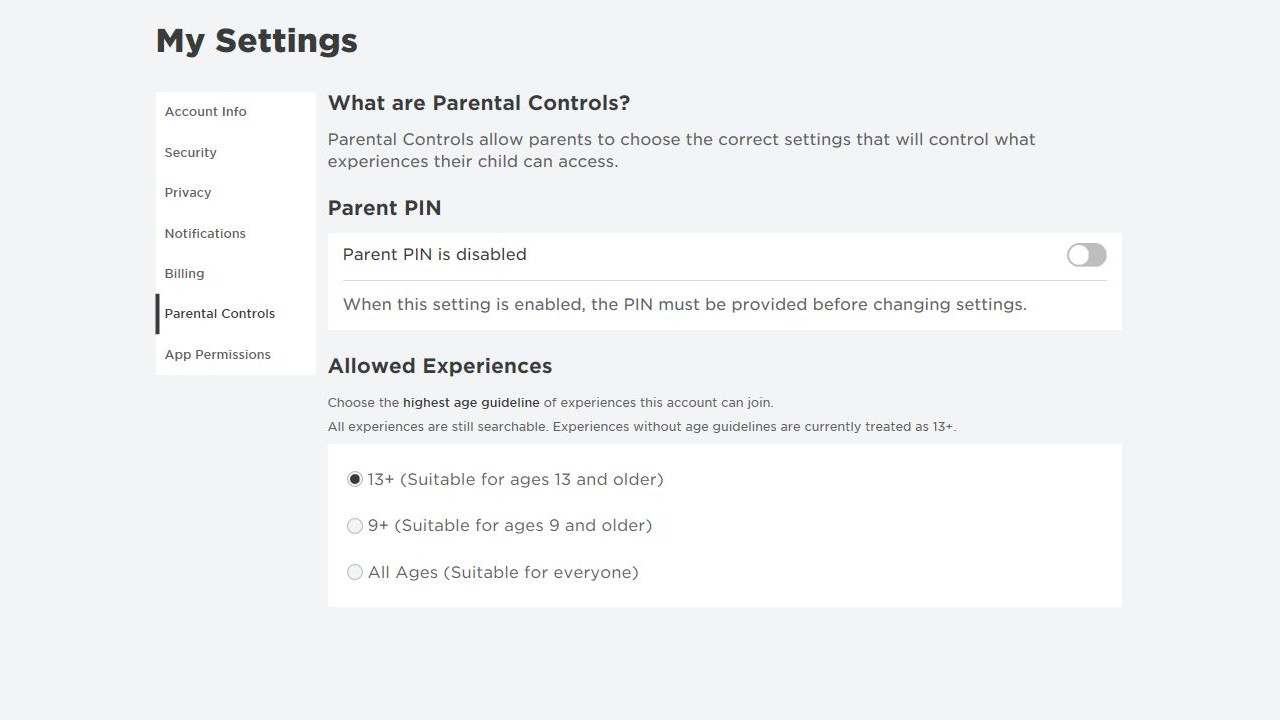This screenshot has width=1280, height=720.
Task: Click the bold 'highest age guideline' text
Action: point(471,403)
